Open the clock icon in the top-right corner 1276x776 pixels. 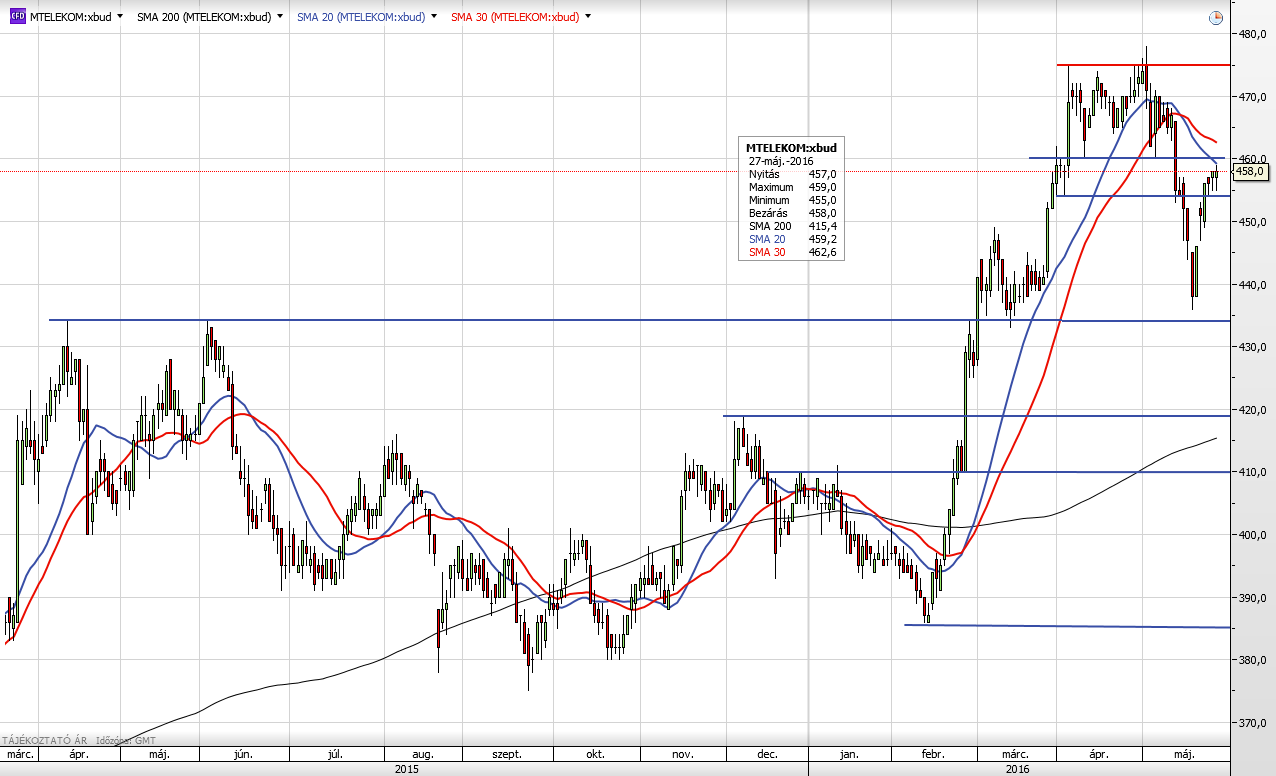click(1215, 18)
